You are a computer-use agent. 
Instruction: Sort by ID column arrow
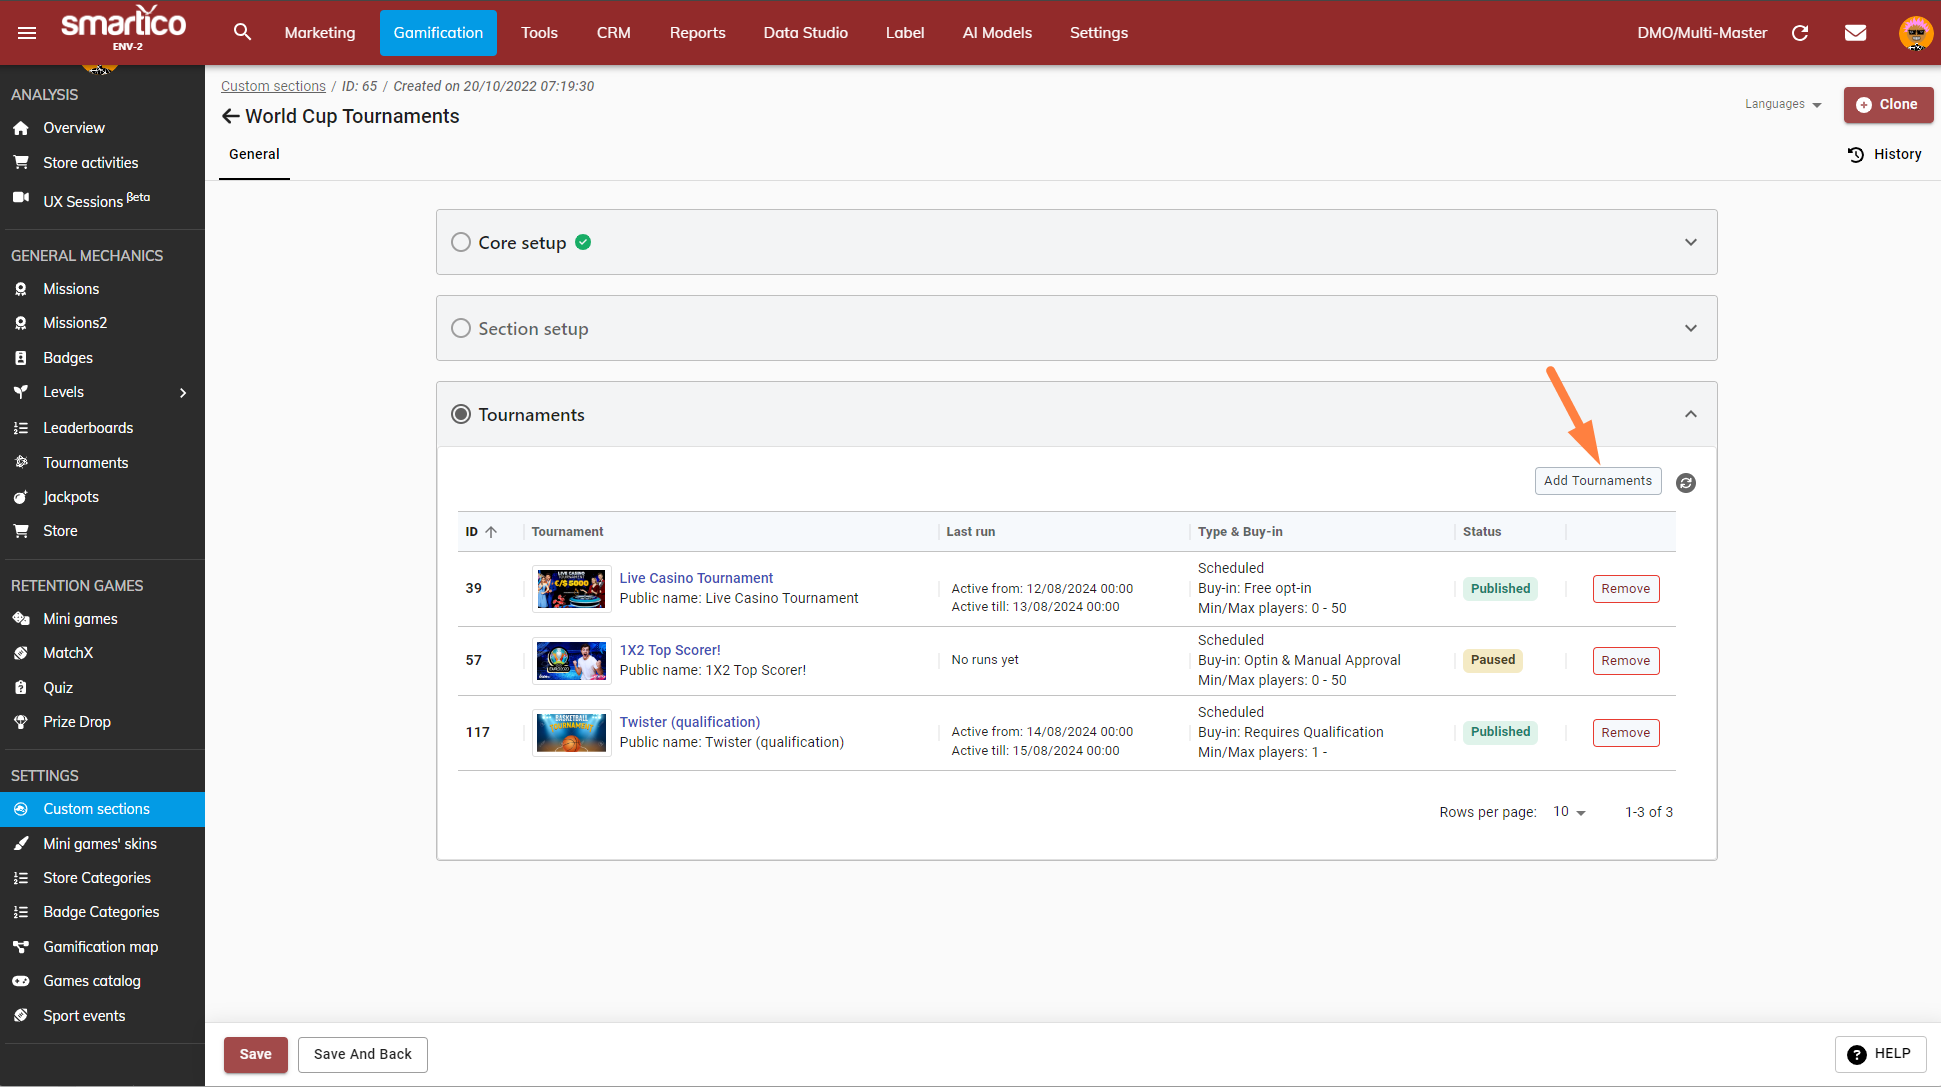(x=491, y=532)
